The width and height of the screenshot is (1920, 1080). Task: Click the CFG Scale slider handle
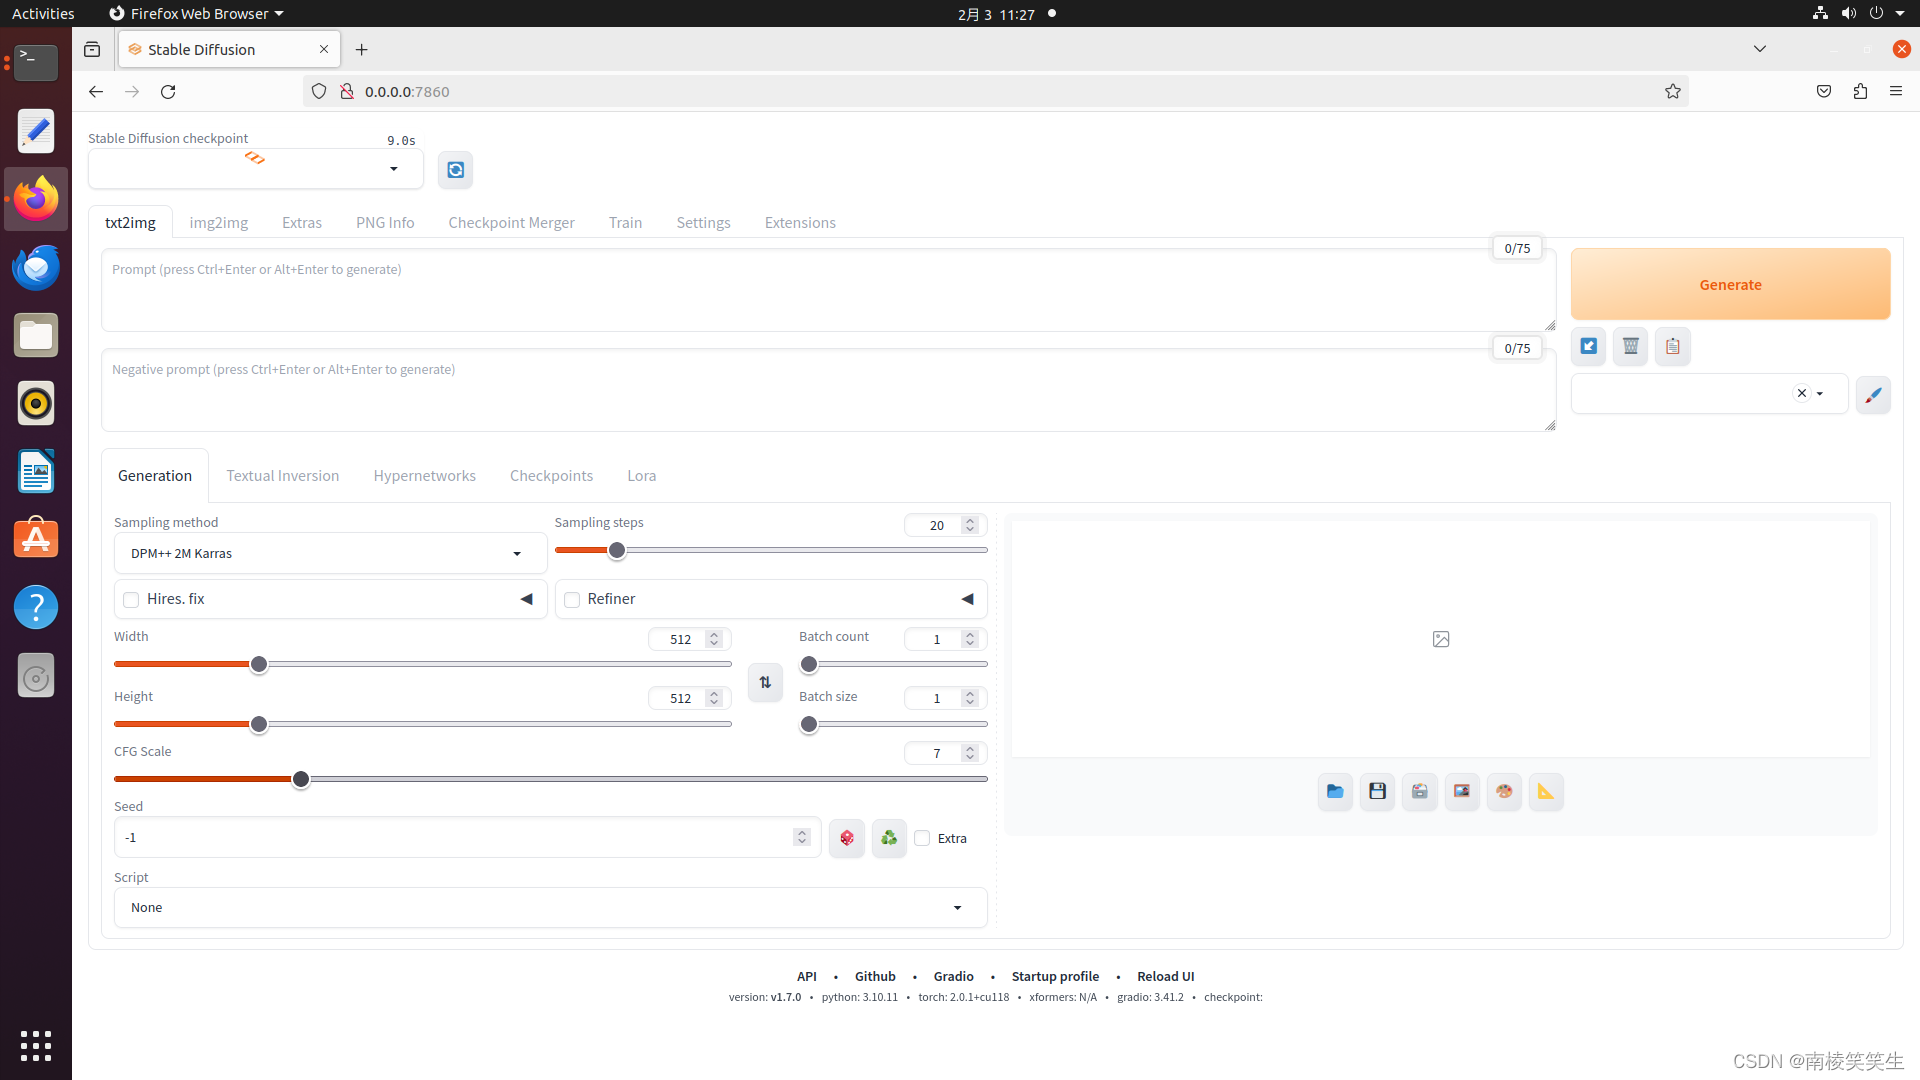pos(301,779)
